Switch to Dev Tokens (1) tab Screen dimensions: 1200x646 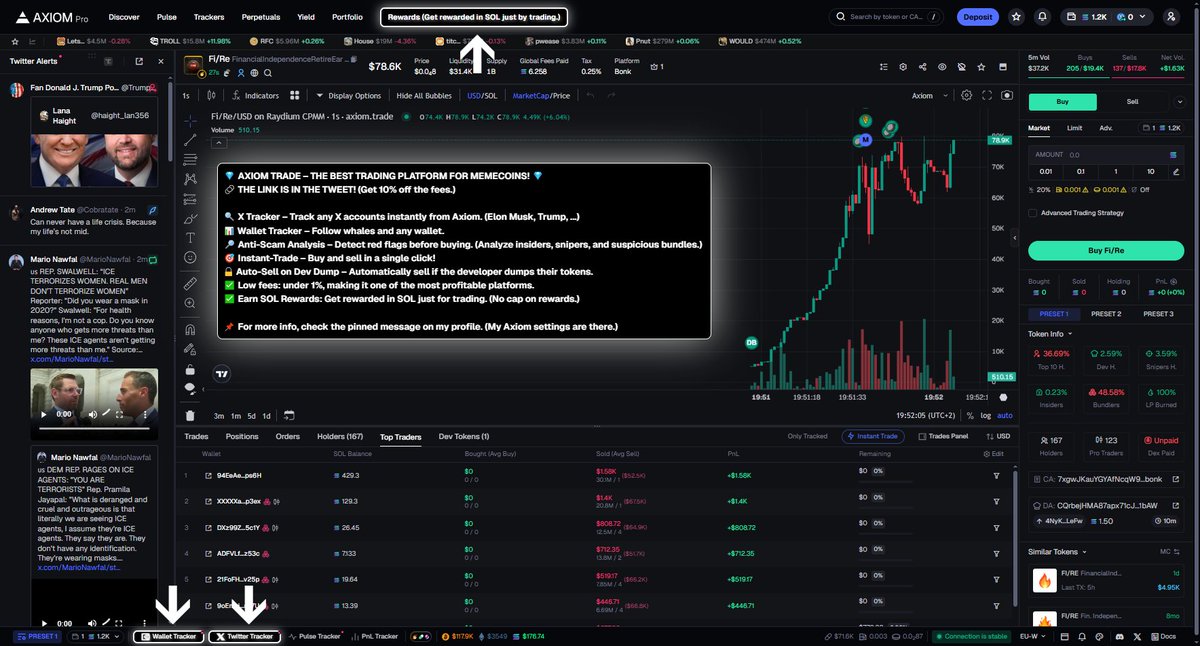464,436
